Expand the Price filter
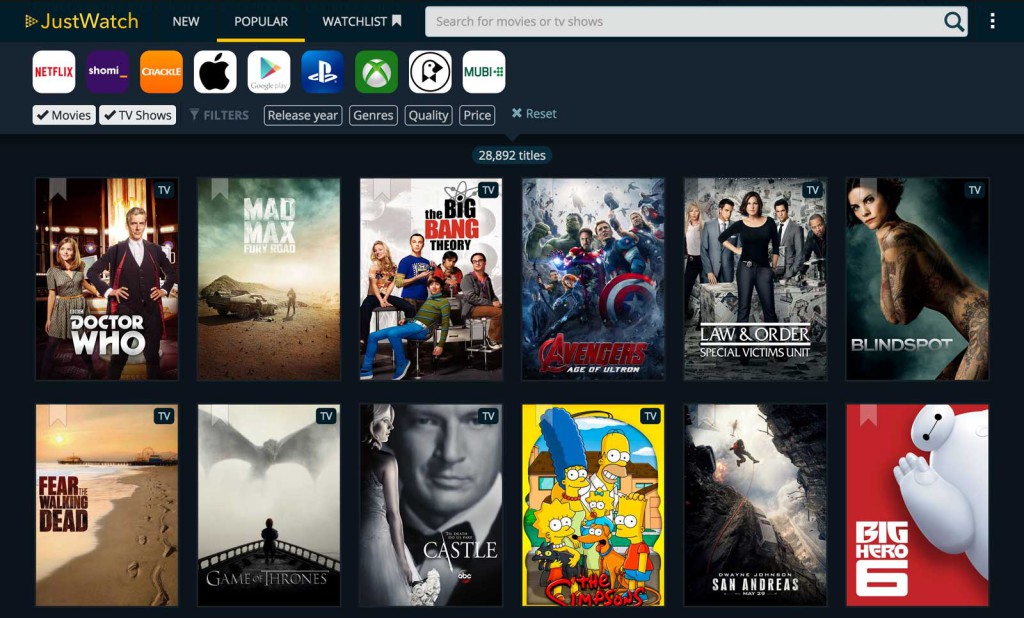 pyautogui.click(x=477, y=115)
